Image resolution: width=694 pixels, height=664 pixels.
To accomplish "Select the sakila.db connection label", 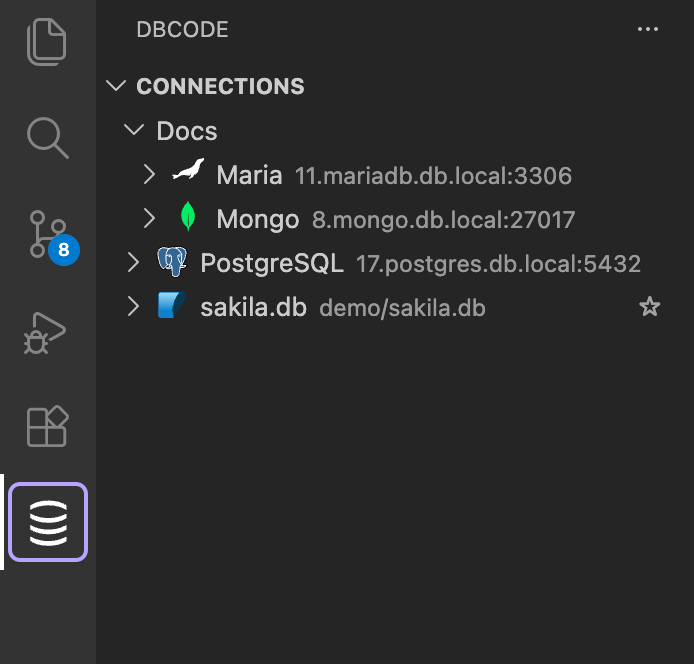I will click(253, 307).
